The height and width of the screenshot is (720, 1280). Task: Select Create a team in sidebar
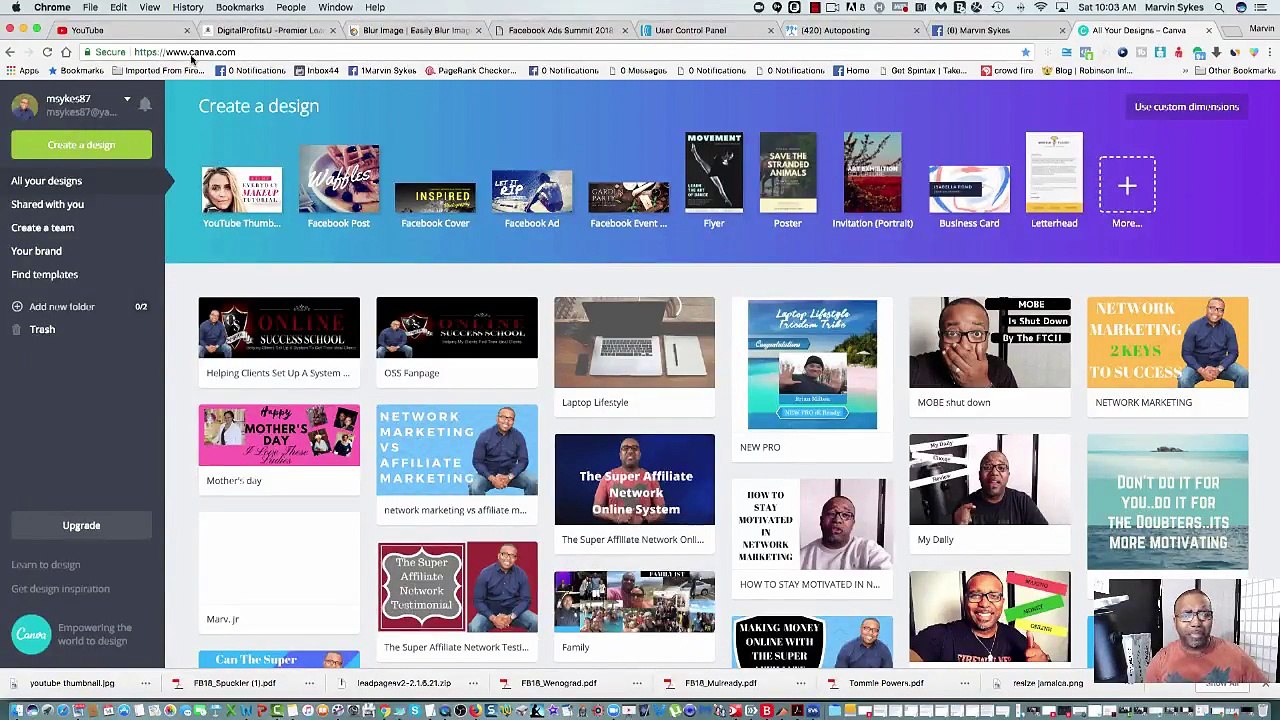42,228
